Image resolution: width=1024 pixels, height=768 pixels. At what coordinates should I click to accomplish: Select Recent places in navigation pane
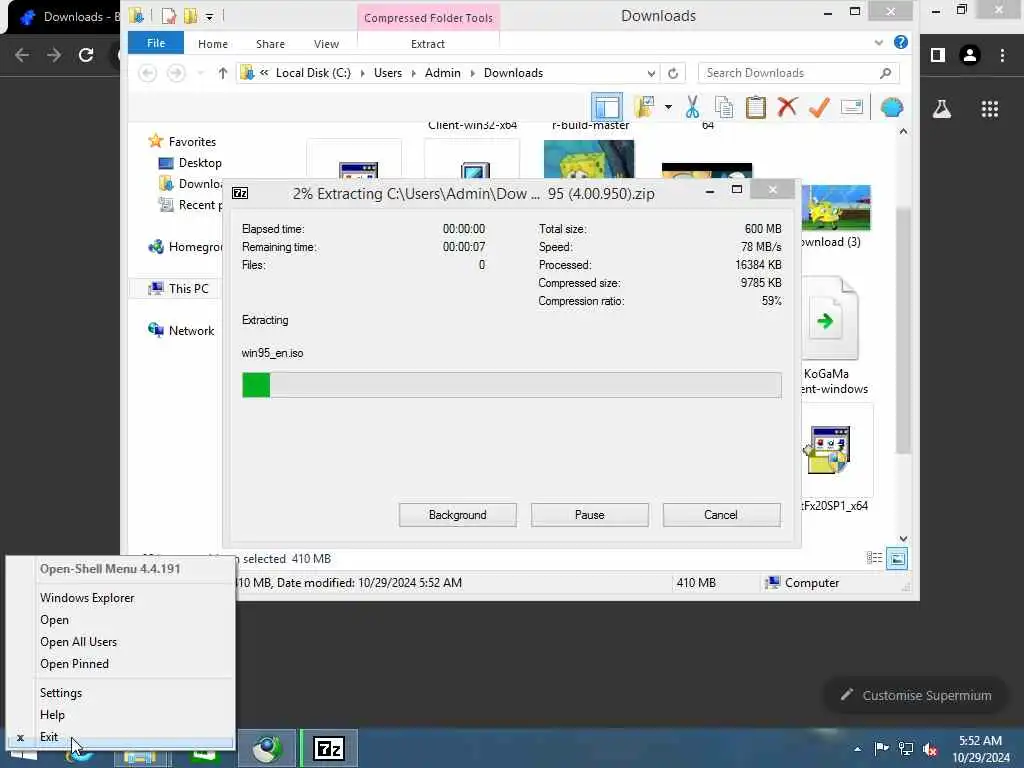click(x=190, y=205)
